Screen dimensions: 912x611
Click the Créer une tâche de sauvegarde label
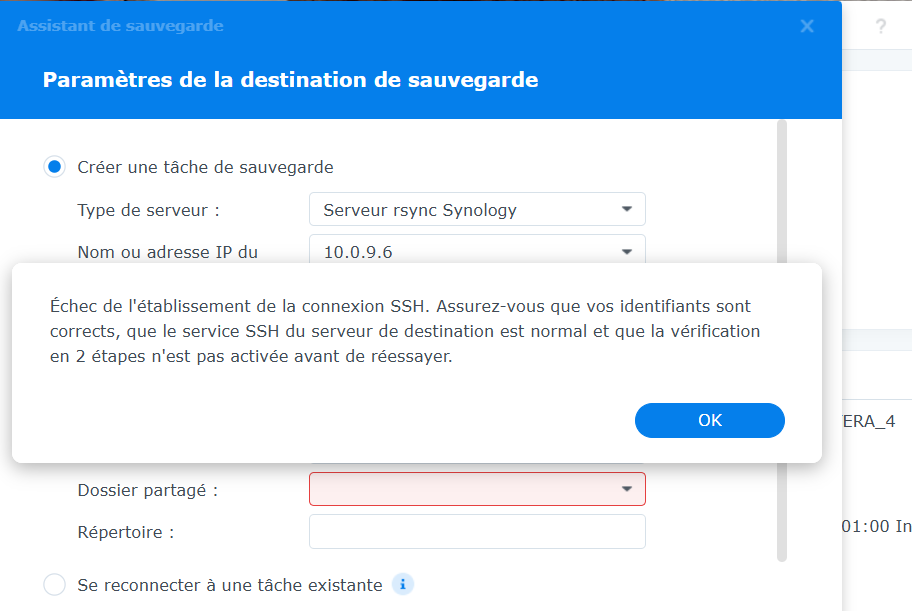(x=205, y=167)
